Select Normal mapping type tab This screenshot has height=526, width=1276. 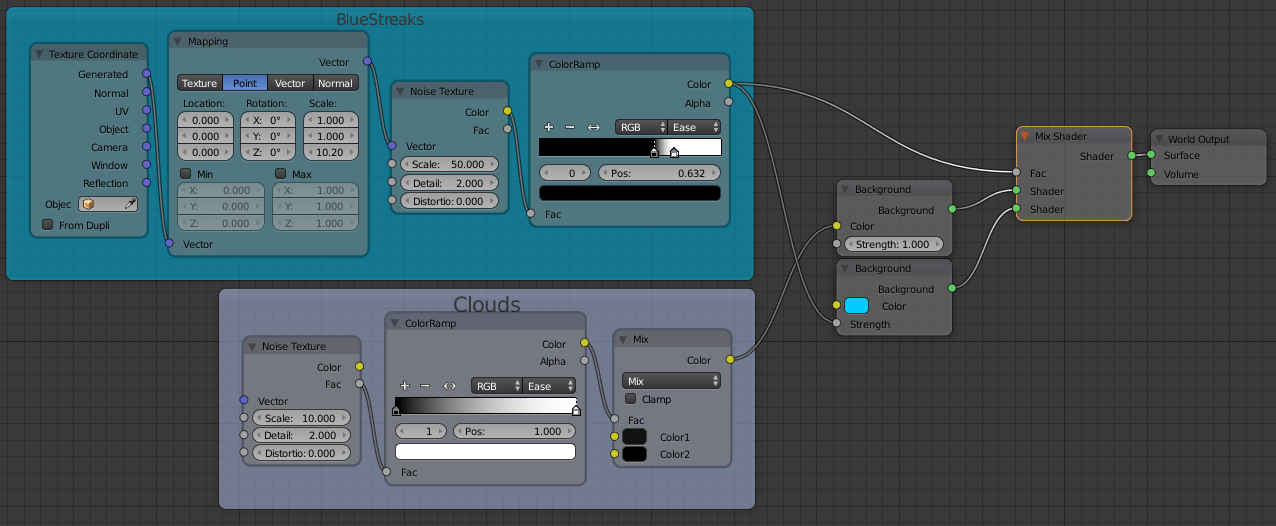(x=335, y=83)
